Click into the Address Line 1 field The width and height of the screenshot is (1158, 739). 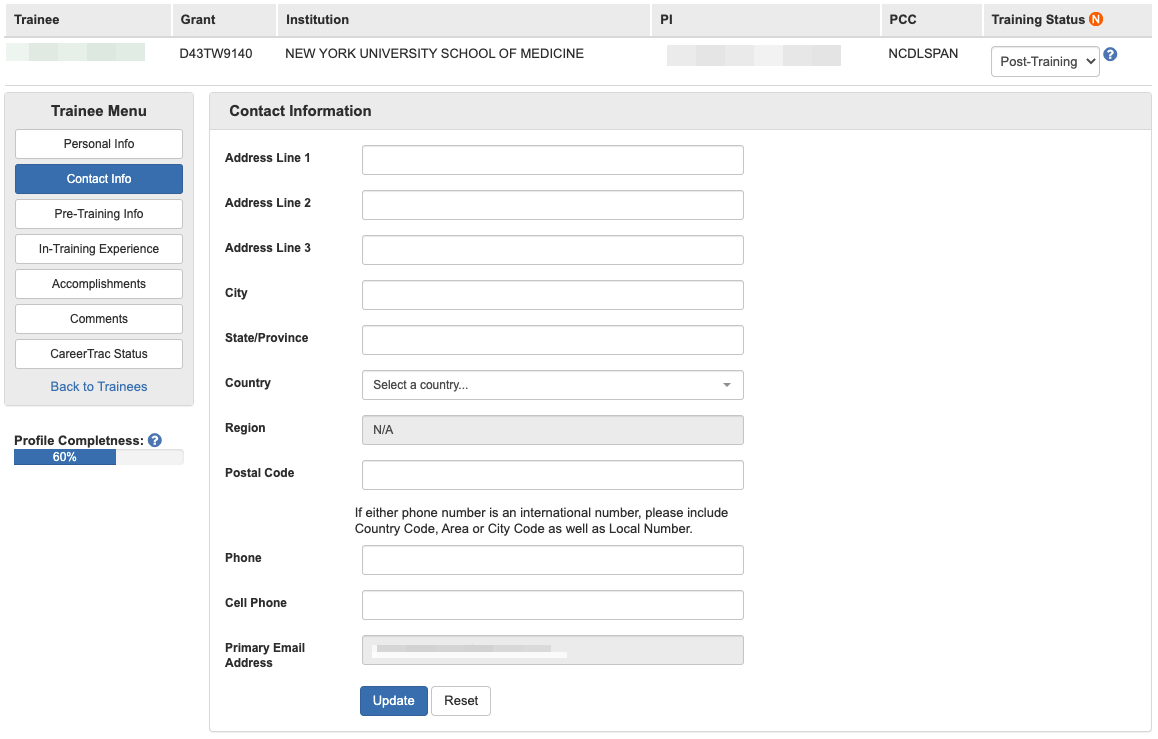(x=552, y=160)
